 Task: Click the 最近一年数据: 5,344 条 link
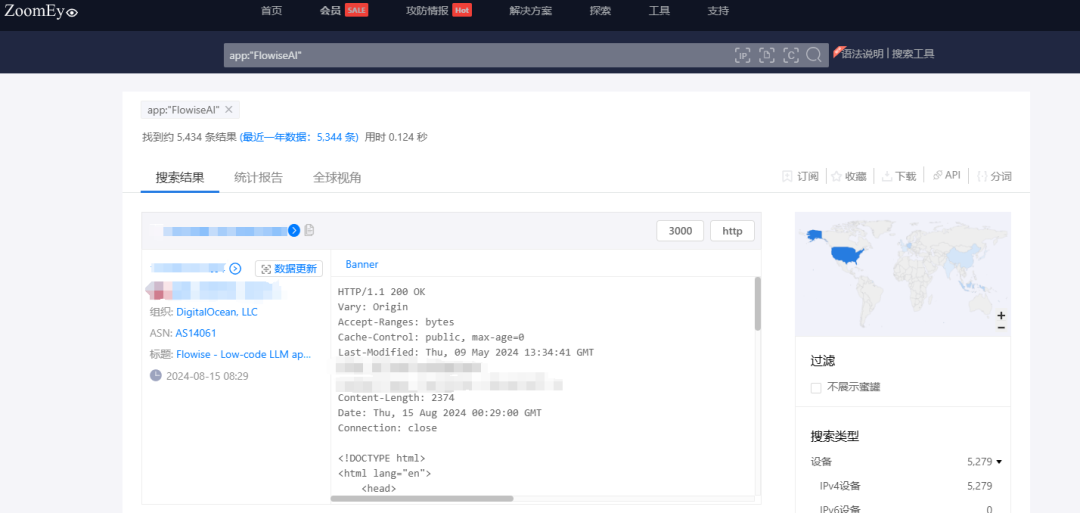coord(299,137)
